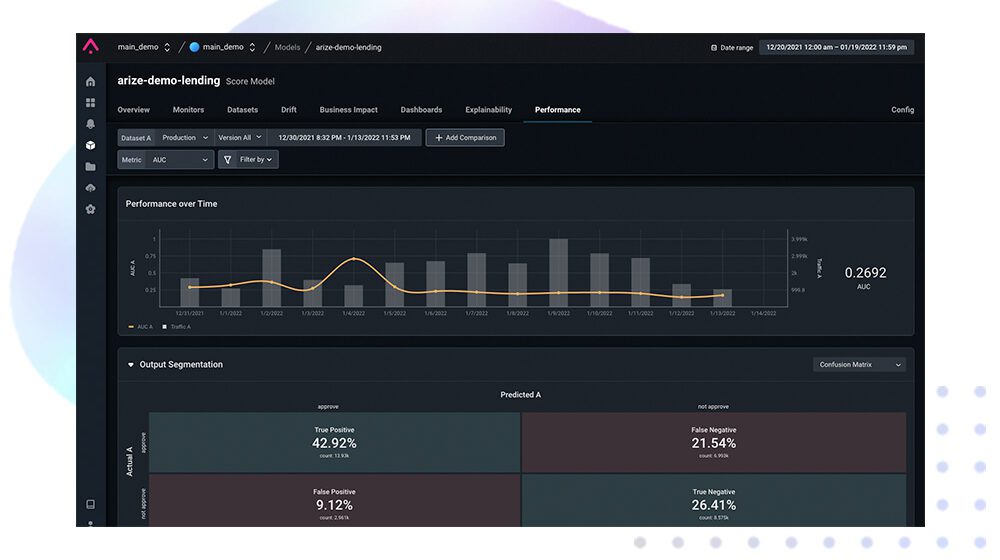Select the cube models icon in sidebar
The height and width of the screenshot is (560, 1000).
pos(91,145)
